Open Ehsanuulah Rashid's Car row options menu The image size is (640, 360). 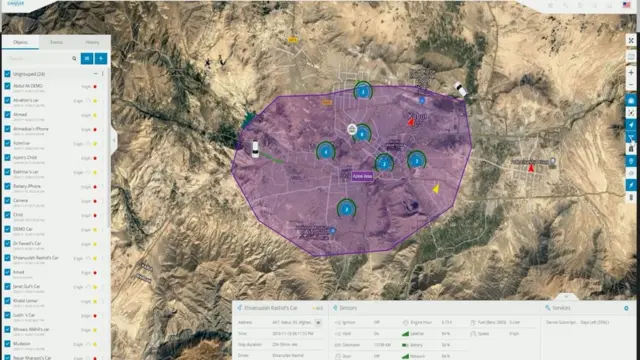pyautogui.click(x=102, y=258)
